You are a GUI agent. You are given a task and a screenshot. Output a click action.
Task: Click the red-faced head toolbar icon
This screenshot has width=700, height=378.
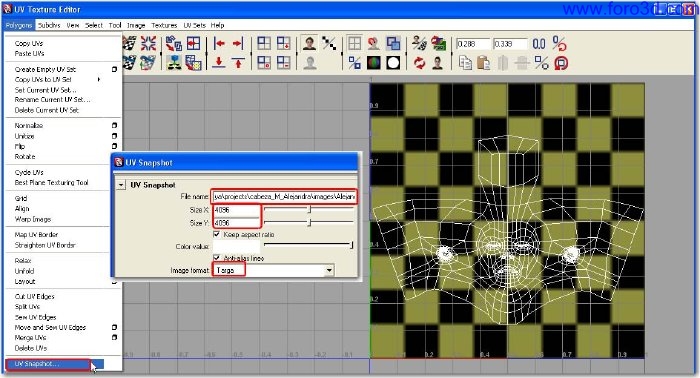click(374, 44)
